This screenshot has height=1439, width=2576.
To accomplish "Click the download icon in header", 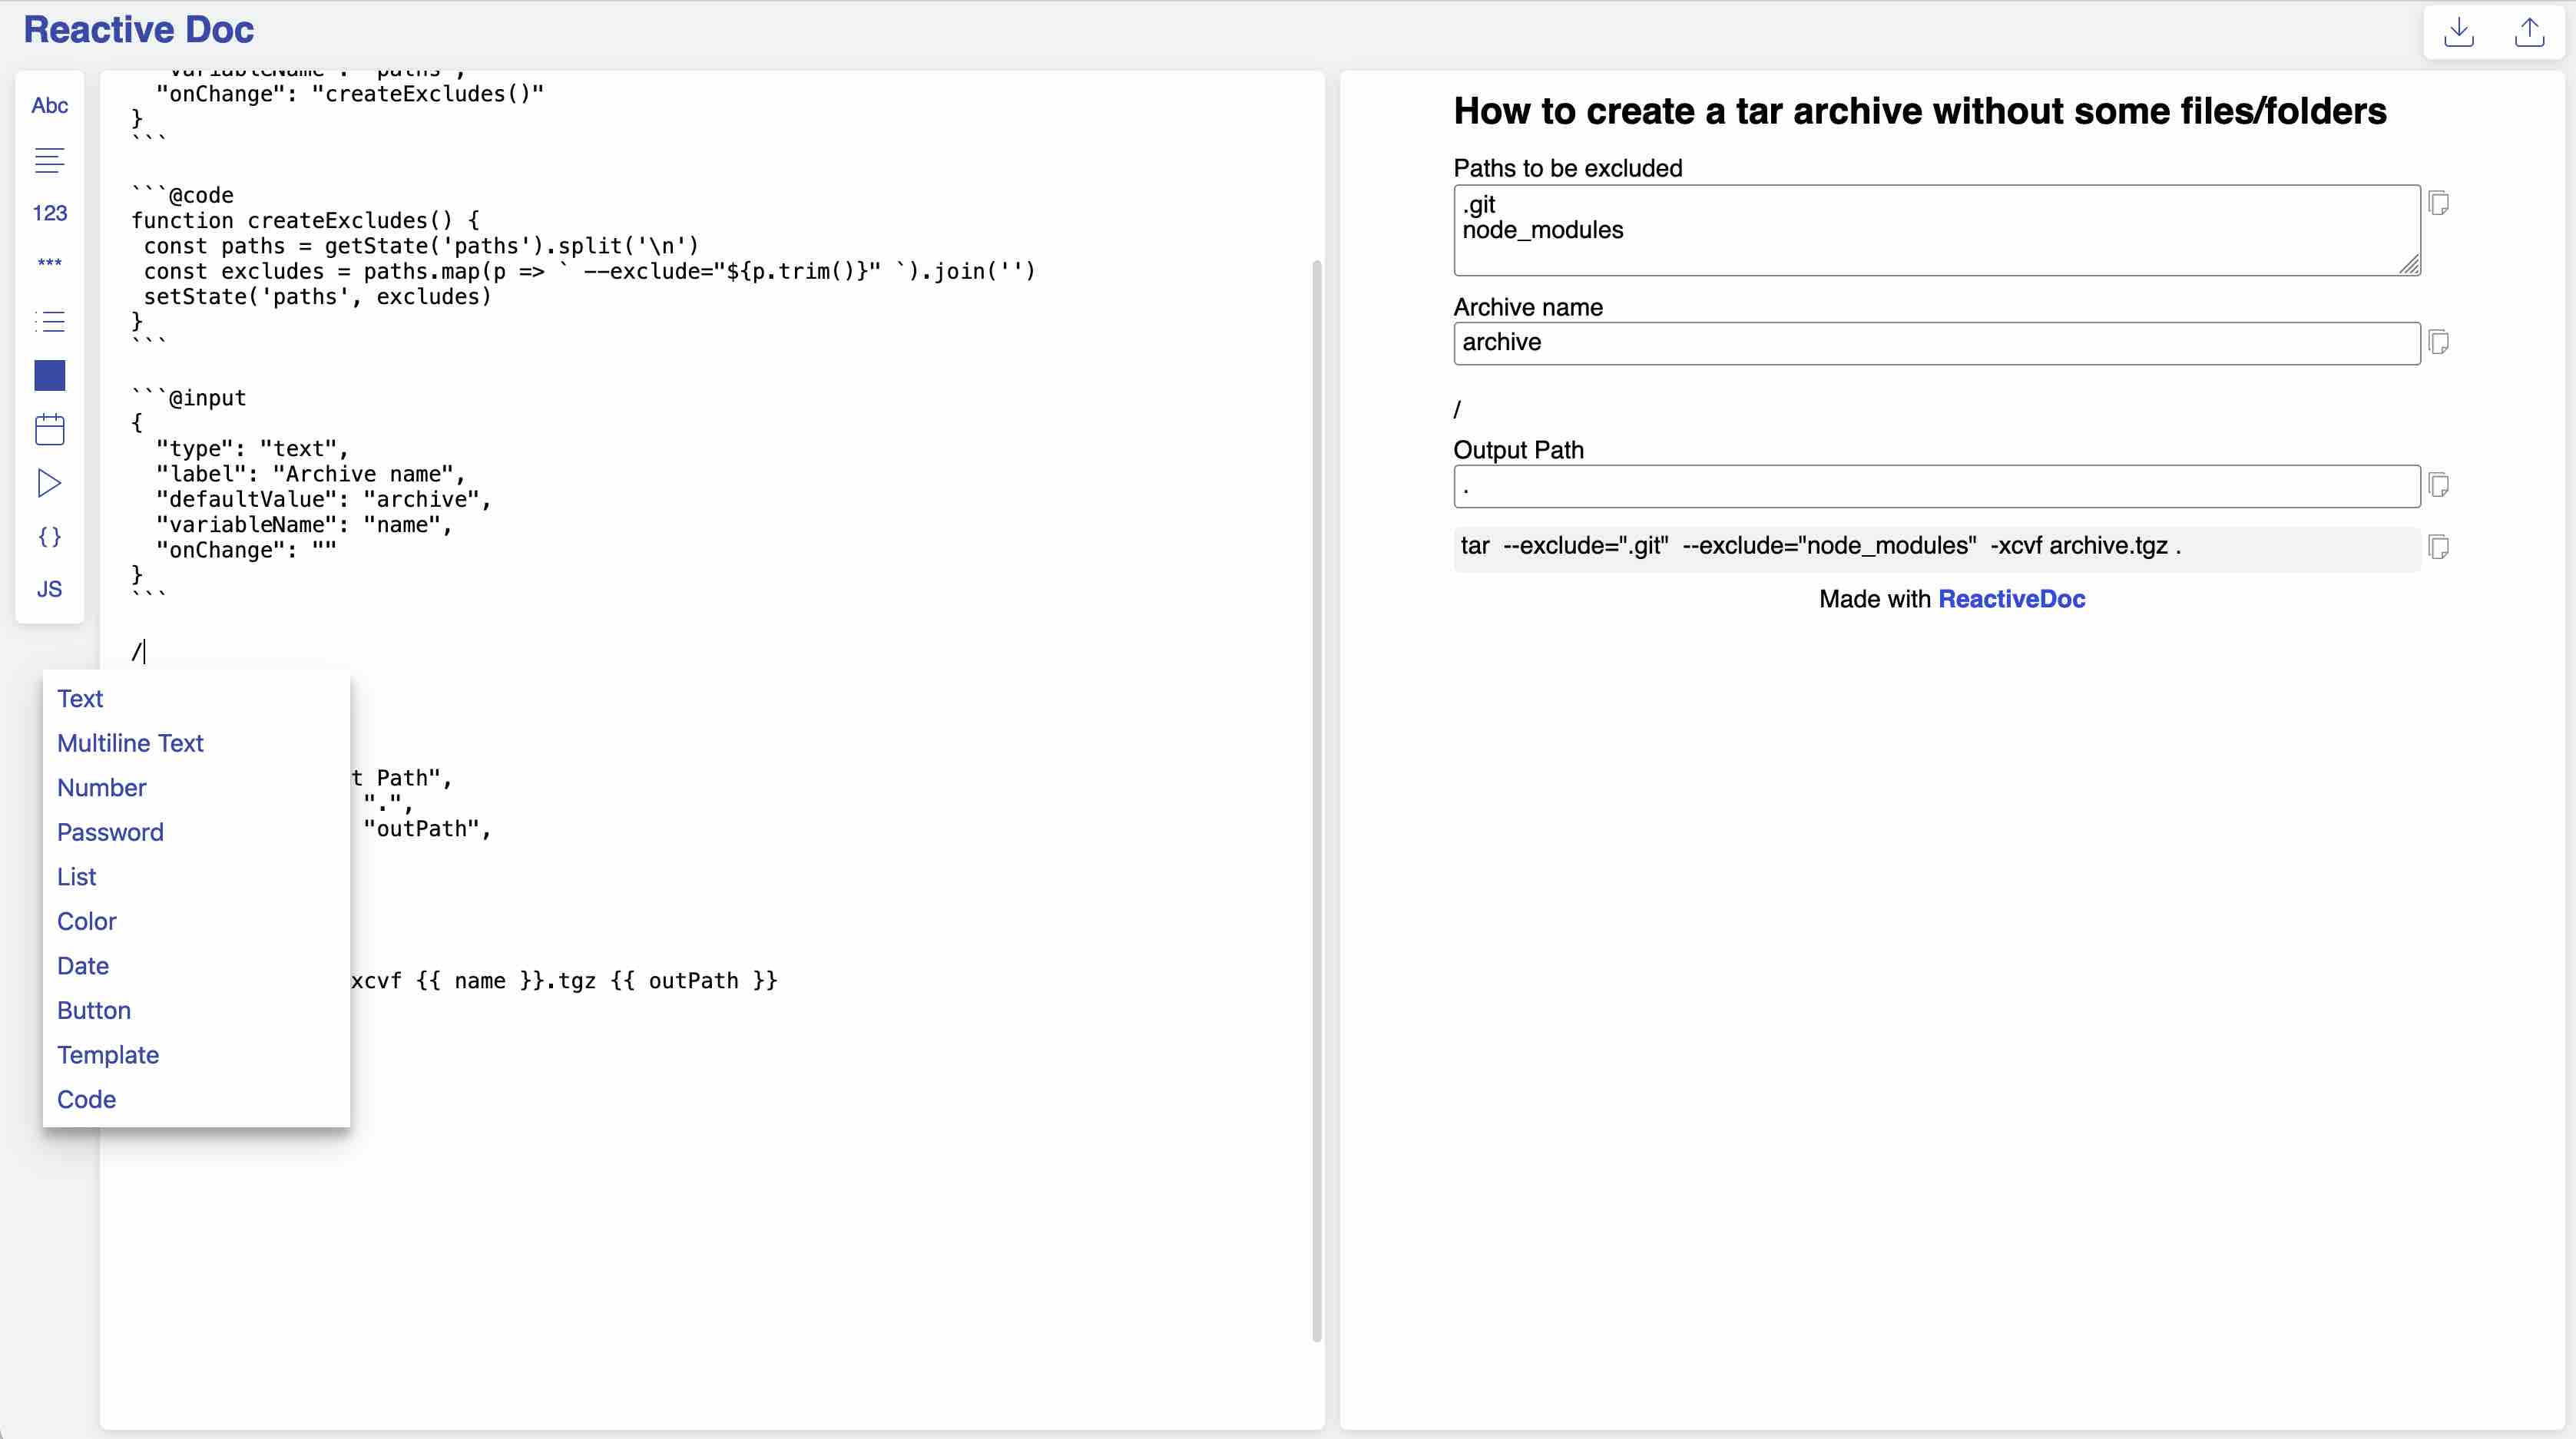I will 2459,32.
